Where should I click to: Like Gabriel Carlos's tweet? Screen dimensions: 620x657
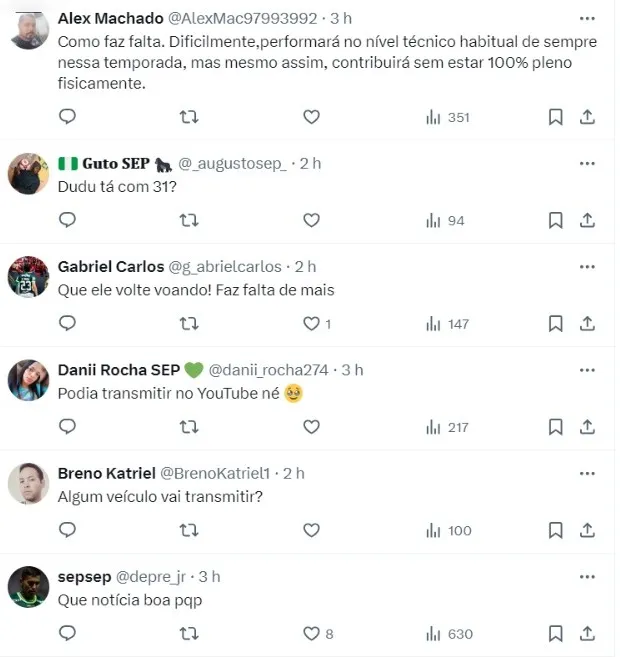[312, 323]
